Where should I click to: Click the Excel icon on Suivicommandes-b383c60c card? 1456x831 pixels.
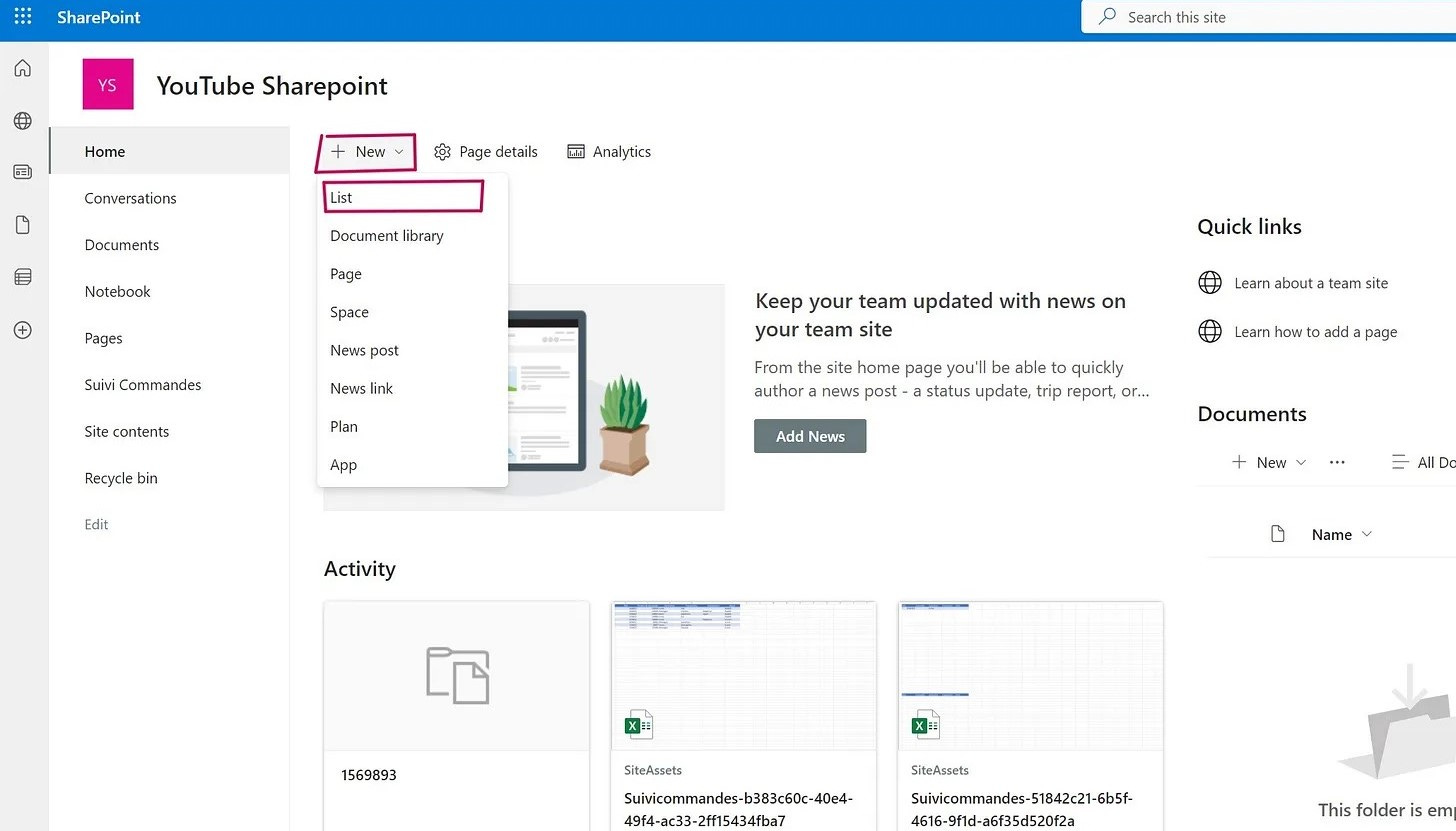point(639,724)
